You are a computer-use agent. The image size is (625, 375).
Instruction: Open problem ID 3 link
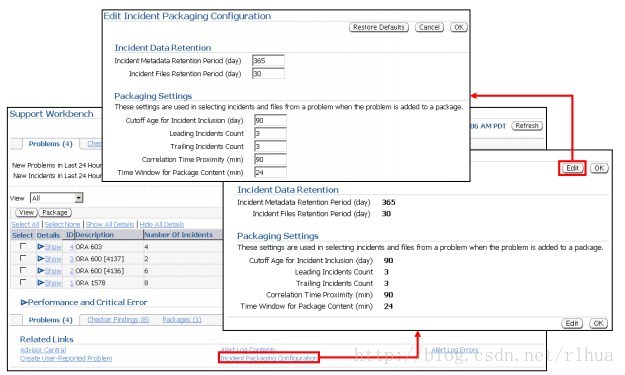71,259
